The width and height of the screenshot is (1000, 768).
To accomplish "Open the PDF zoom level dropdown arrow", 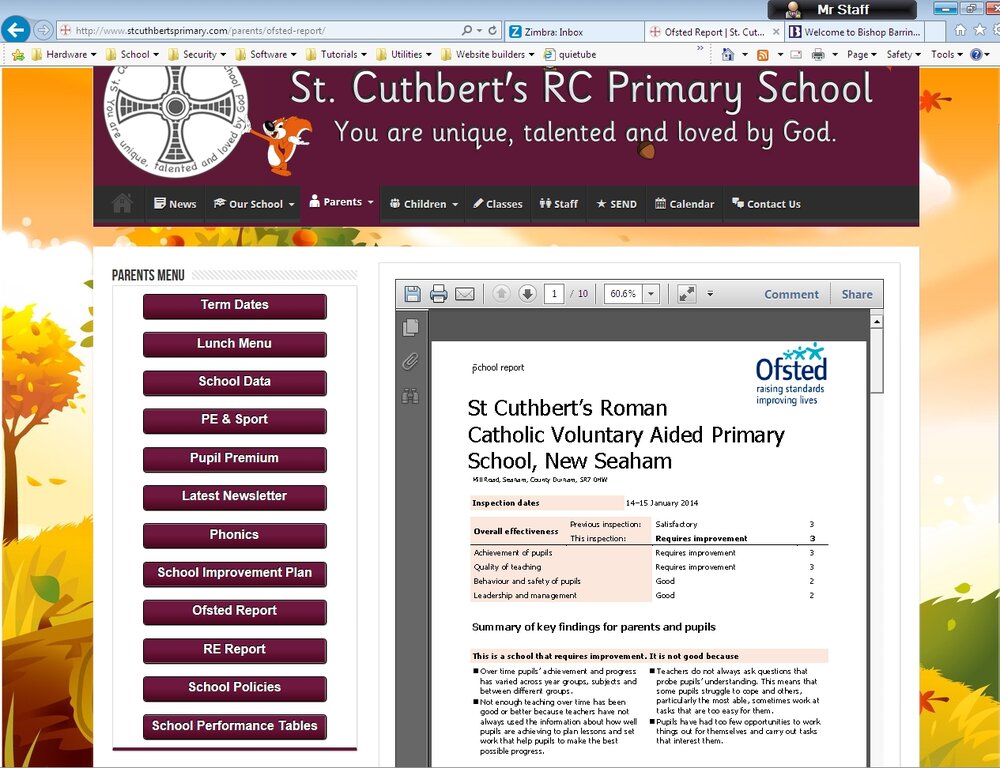I will pos(651,294).
